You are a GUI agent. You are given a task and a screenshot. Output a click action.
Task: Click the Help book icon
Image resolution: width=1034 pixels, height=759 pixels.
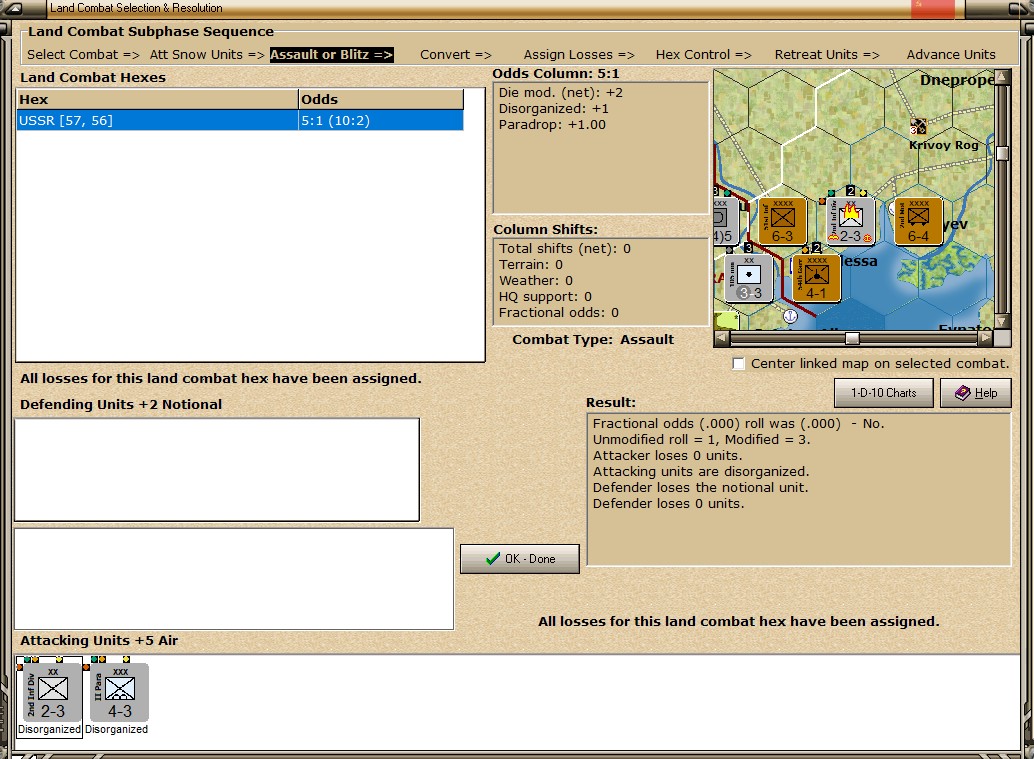[x=963, y=392]
